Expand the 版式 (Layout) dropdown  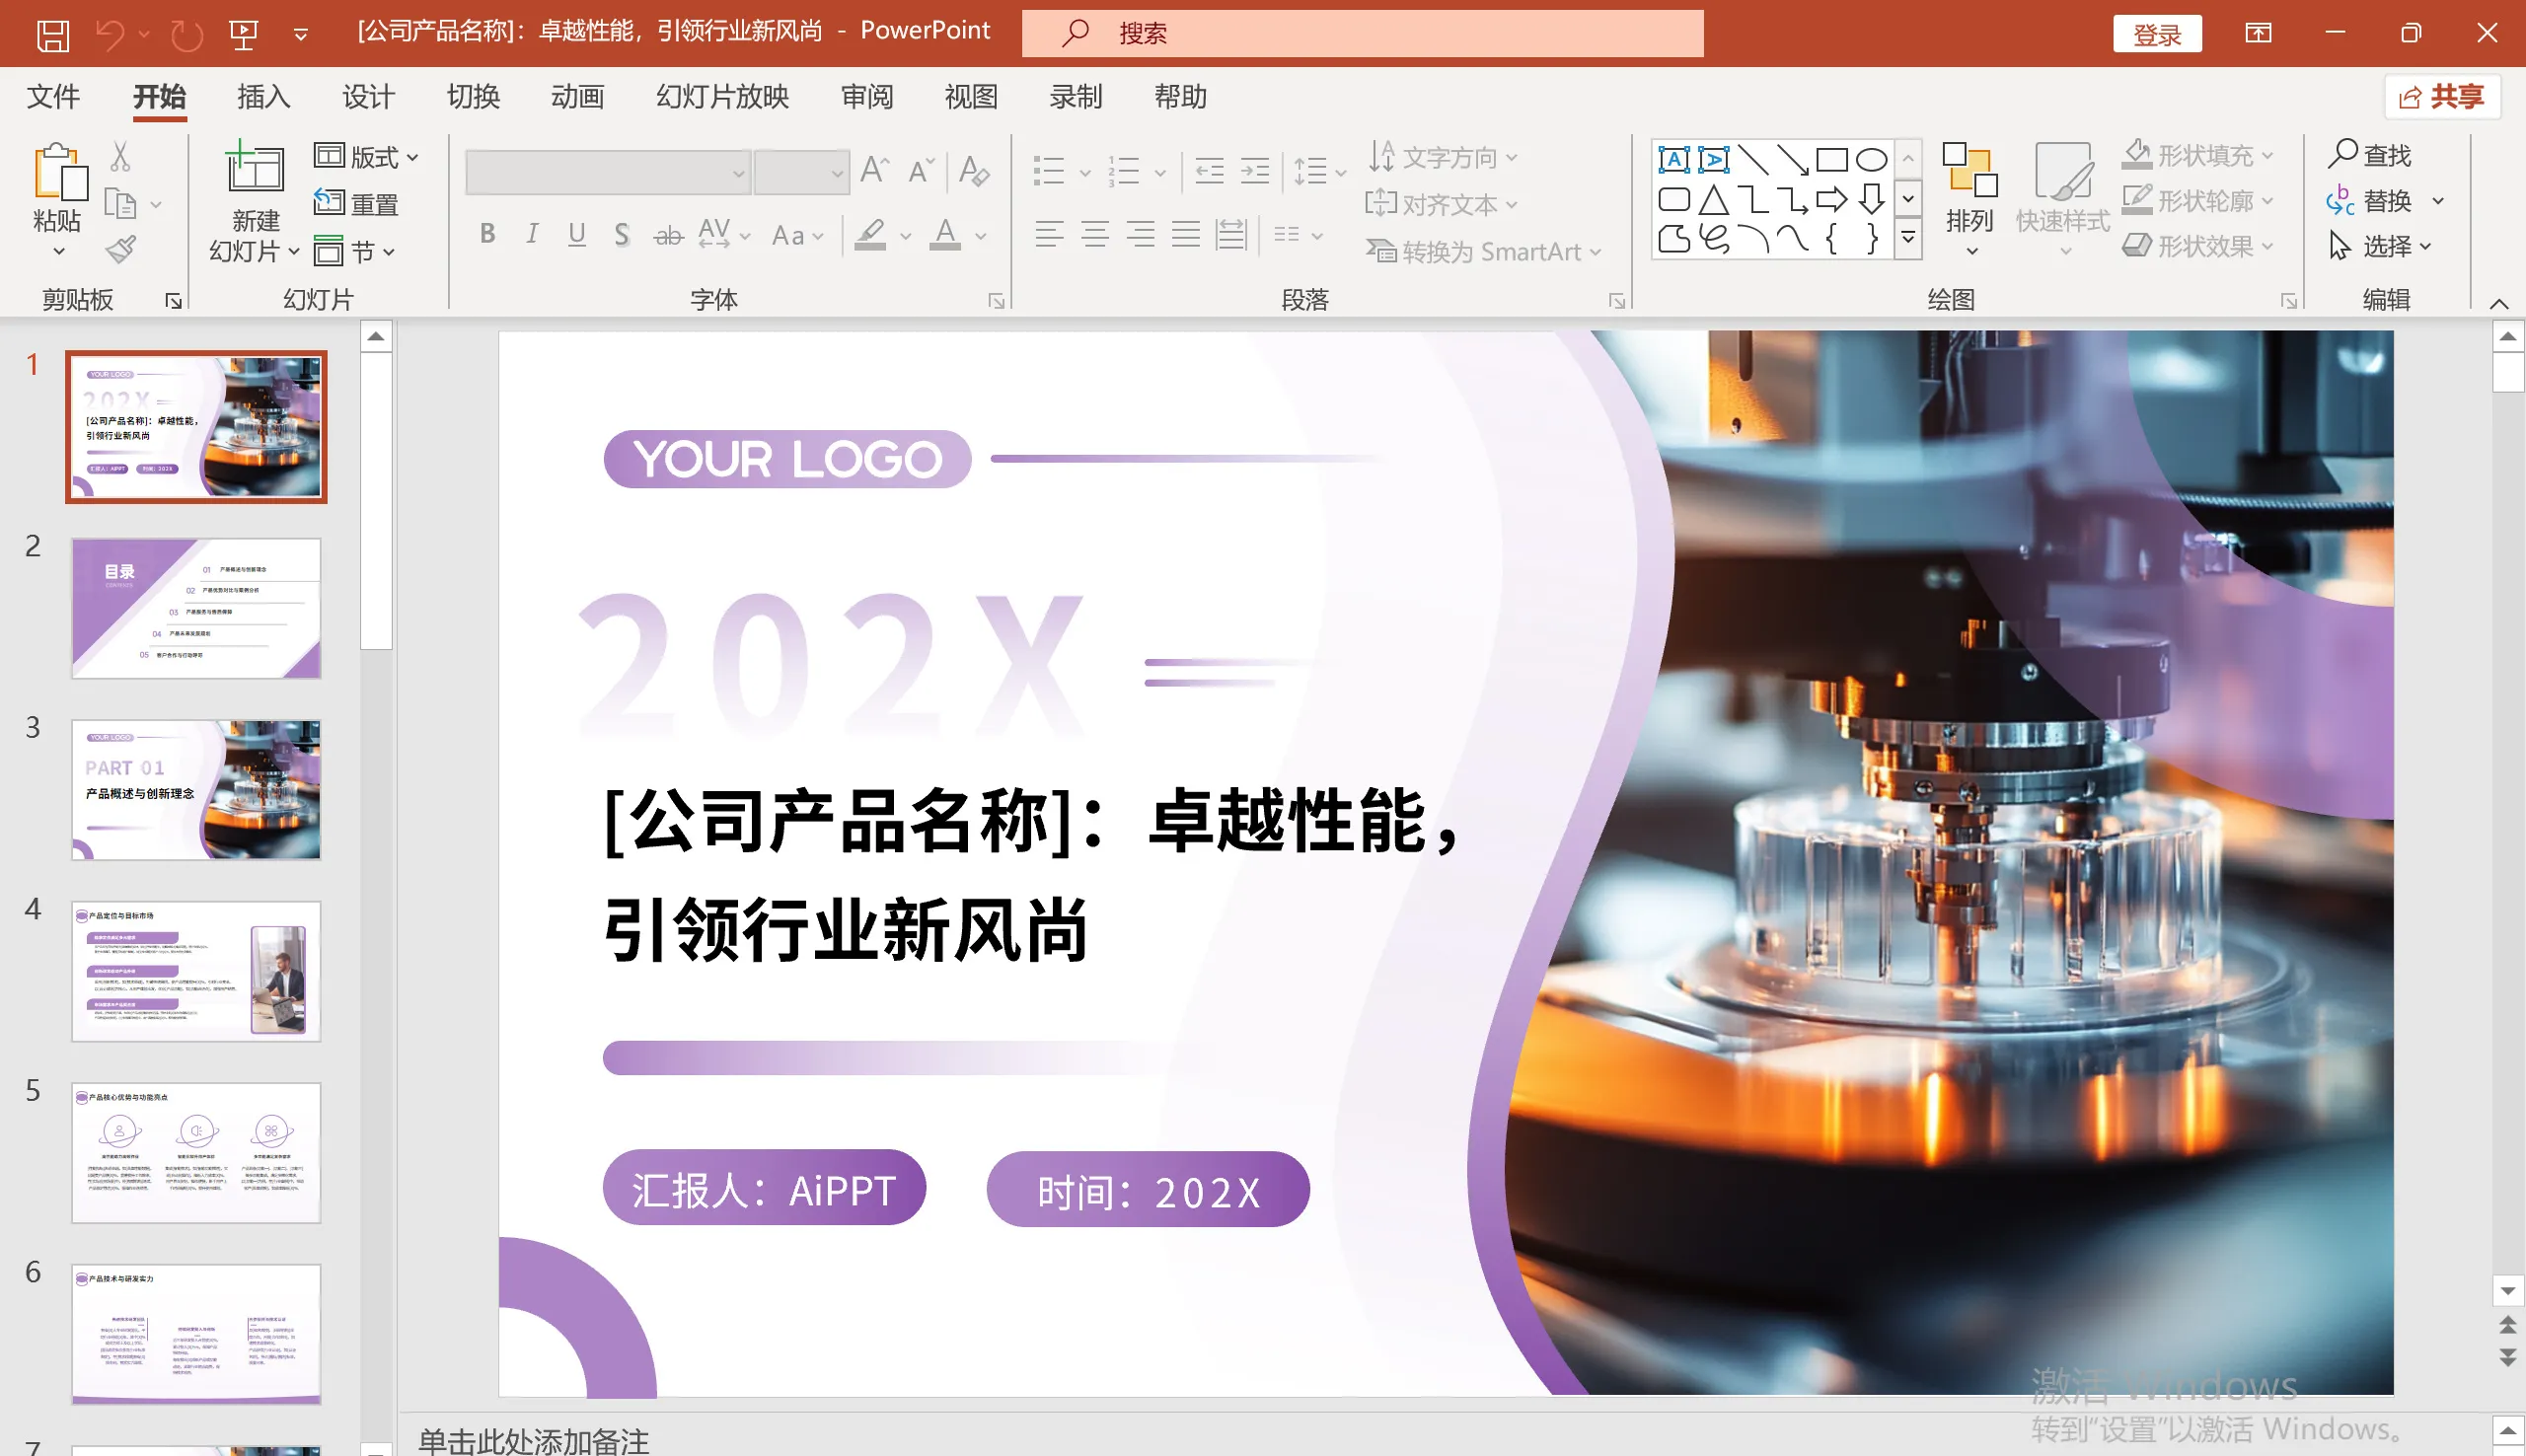412,156
